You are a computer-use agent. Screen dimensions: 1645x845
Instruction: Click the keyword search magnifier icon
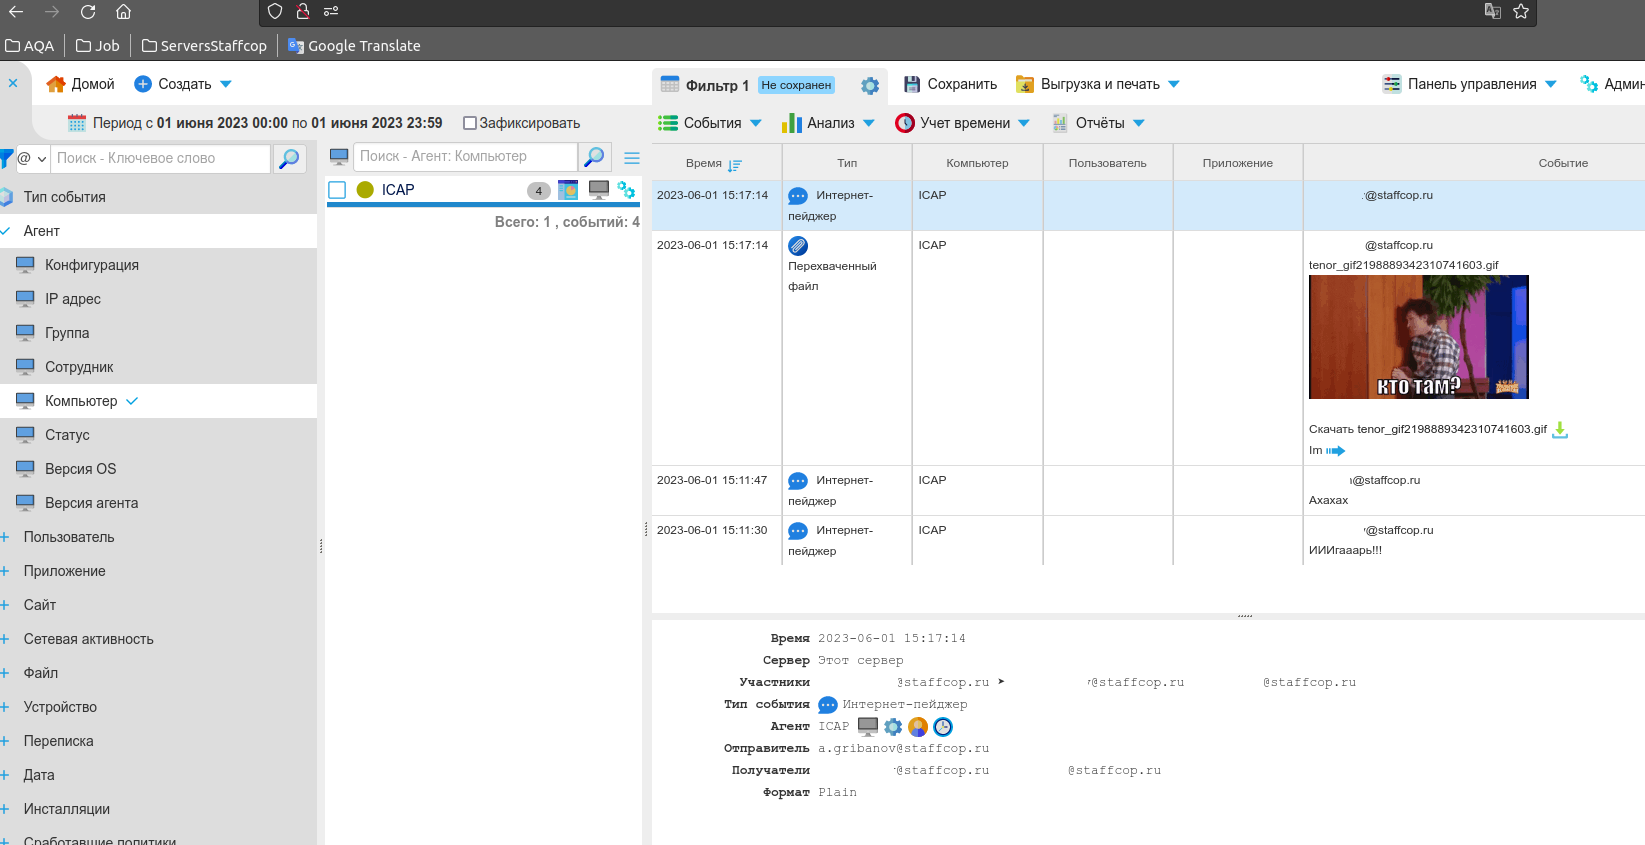click(289, 159)
